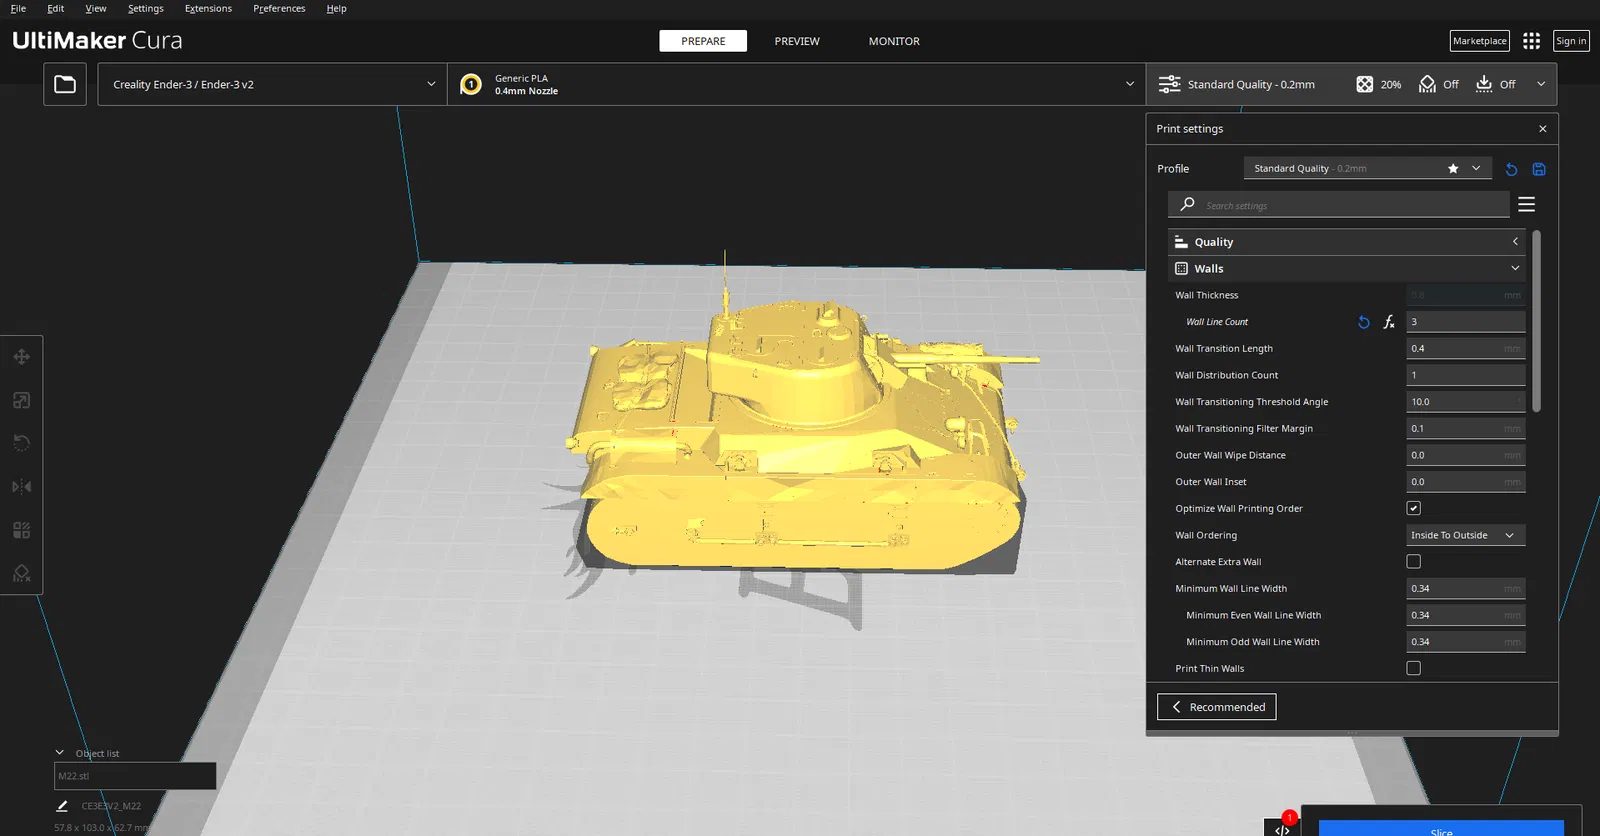This screenshot has width=1600, height=836.
Task: Open the Marketplace
Action: (1479, 41)
